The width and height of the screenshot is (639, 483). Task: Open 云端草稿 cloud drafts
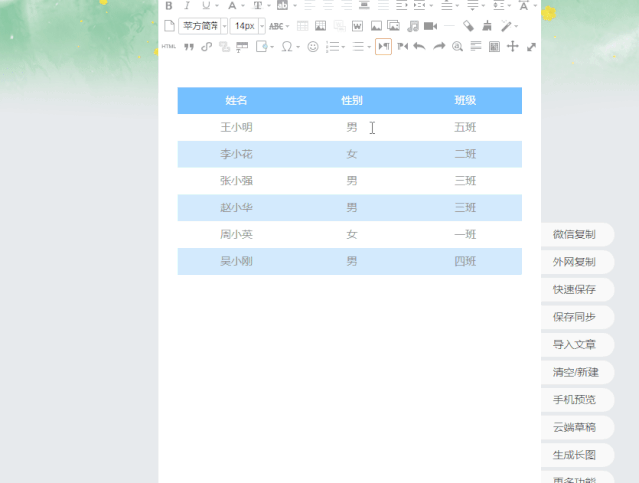click(577, 427)
